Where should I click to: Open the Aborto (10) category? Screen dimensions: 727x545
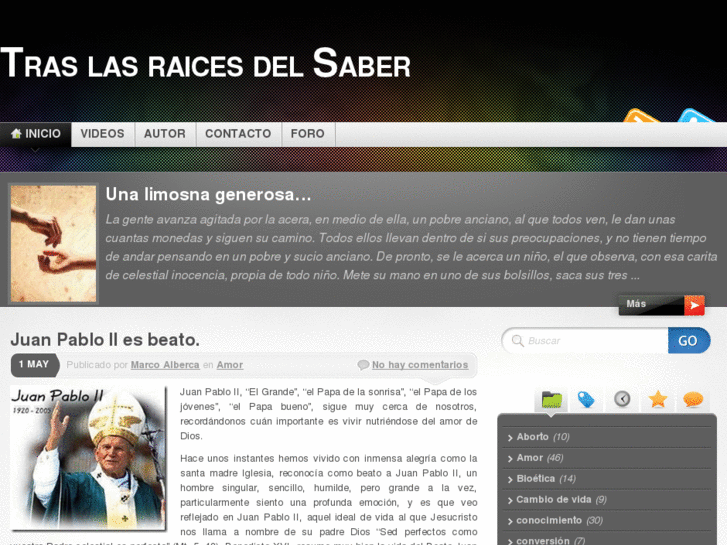click(x=542, y=437)
